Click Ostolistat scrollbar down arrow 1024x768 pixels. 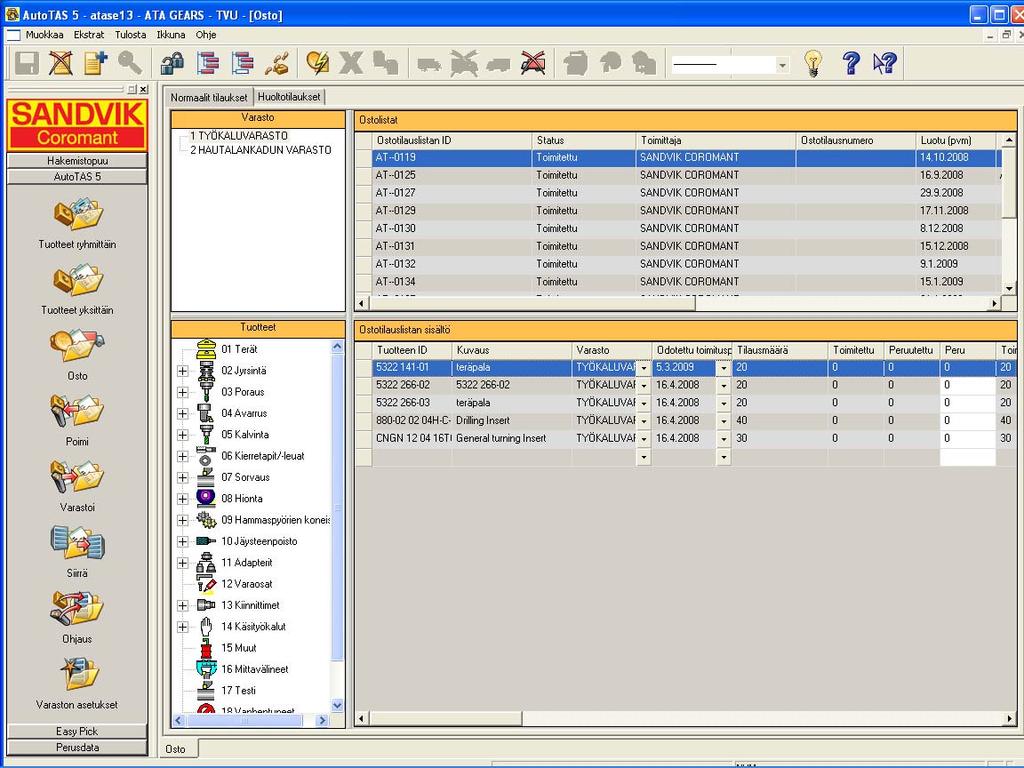[x=1010, y=288]
